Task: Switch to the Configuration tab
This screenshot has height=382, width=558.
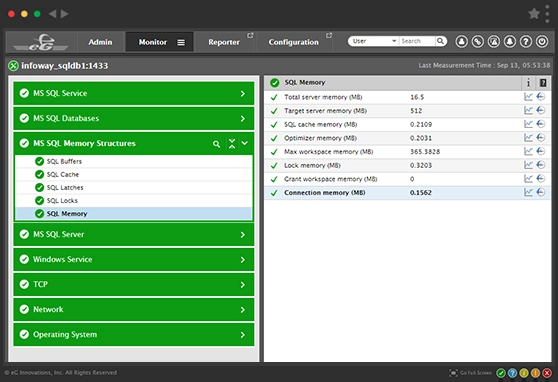Action: (294, 42)
